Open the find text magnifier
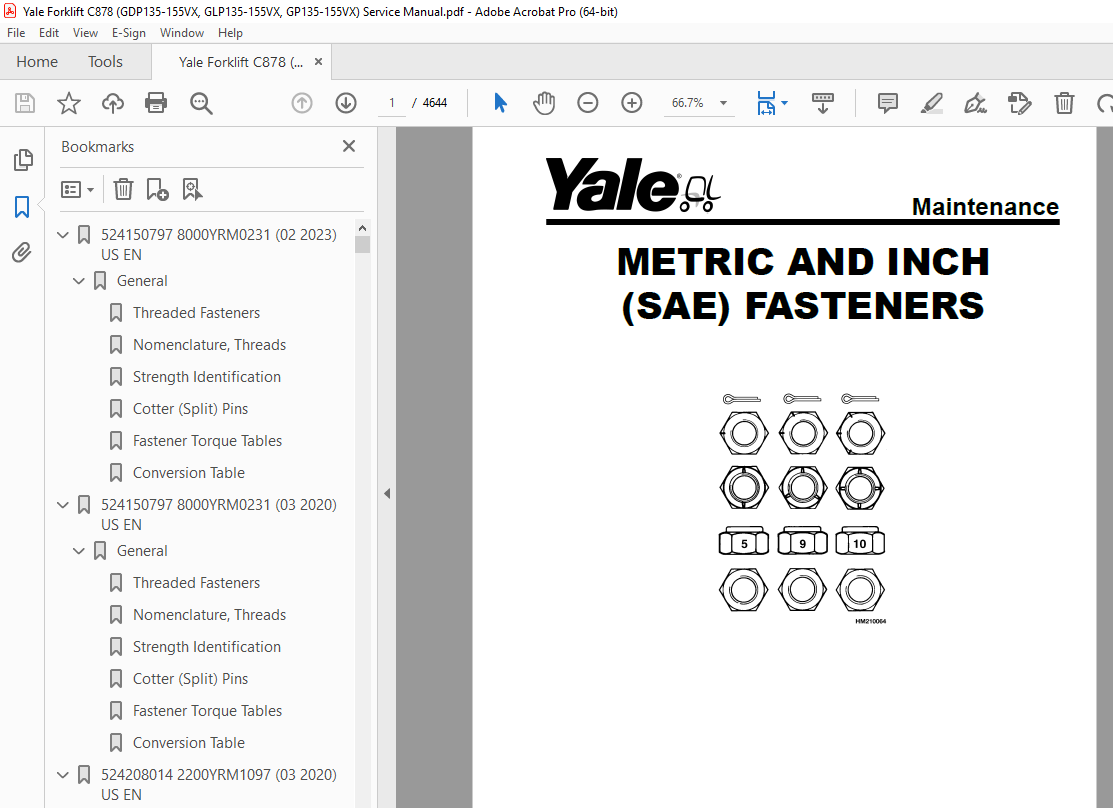The height and width of the screenshot is (808, 1113). [x=201, y=104]
